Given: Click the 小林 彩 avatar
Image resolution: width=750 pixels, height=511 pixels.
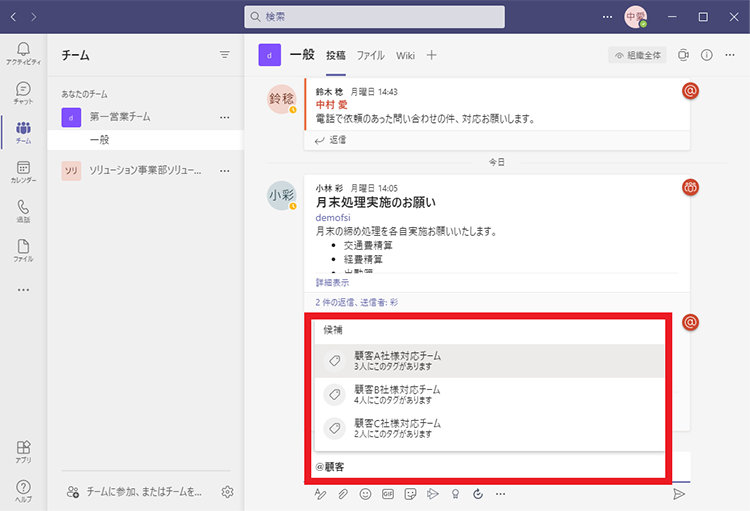Looking at the screenshot, I should pyautogui.click(x=281, y=195).
